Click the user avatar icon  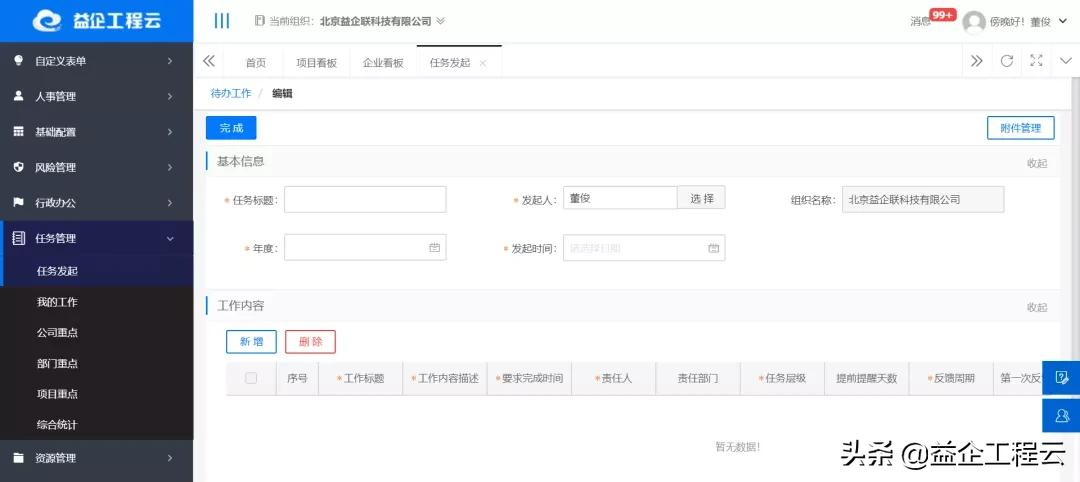973,22
